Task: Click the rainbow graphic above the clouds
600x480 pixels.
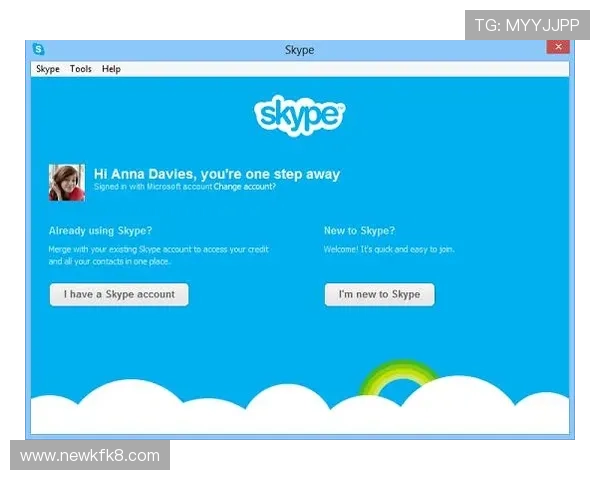Action: coord(399,379)
